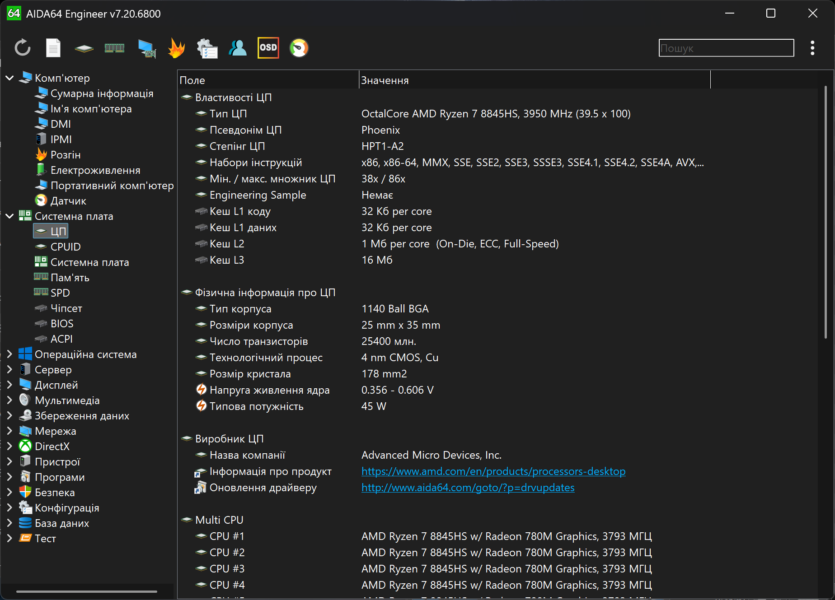The width and height of the screenshot is (835, 600).
Task: Click the База даних icon
Action: click(25, 523)
